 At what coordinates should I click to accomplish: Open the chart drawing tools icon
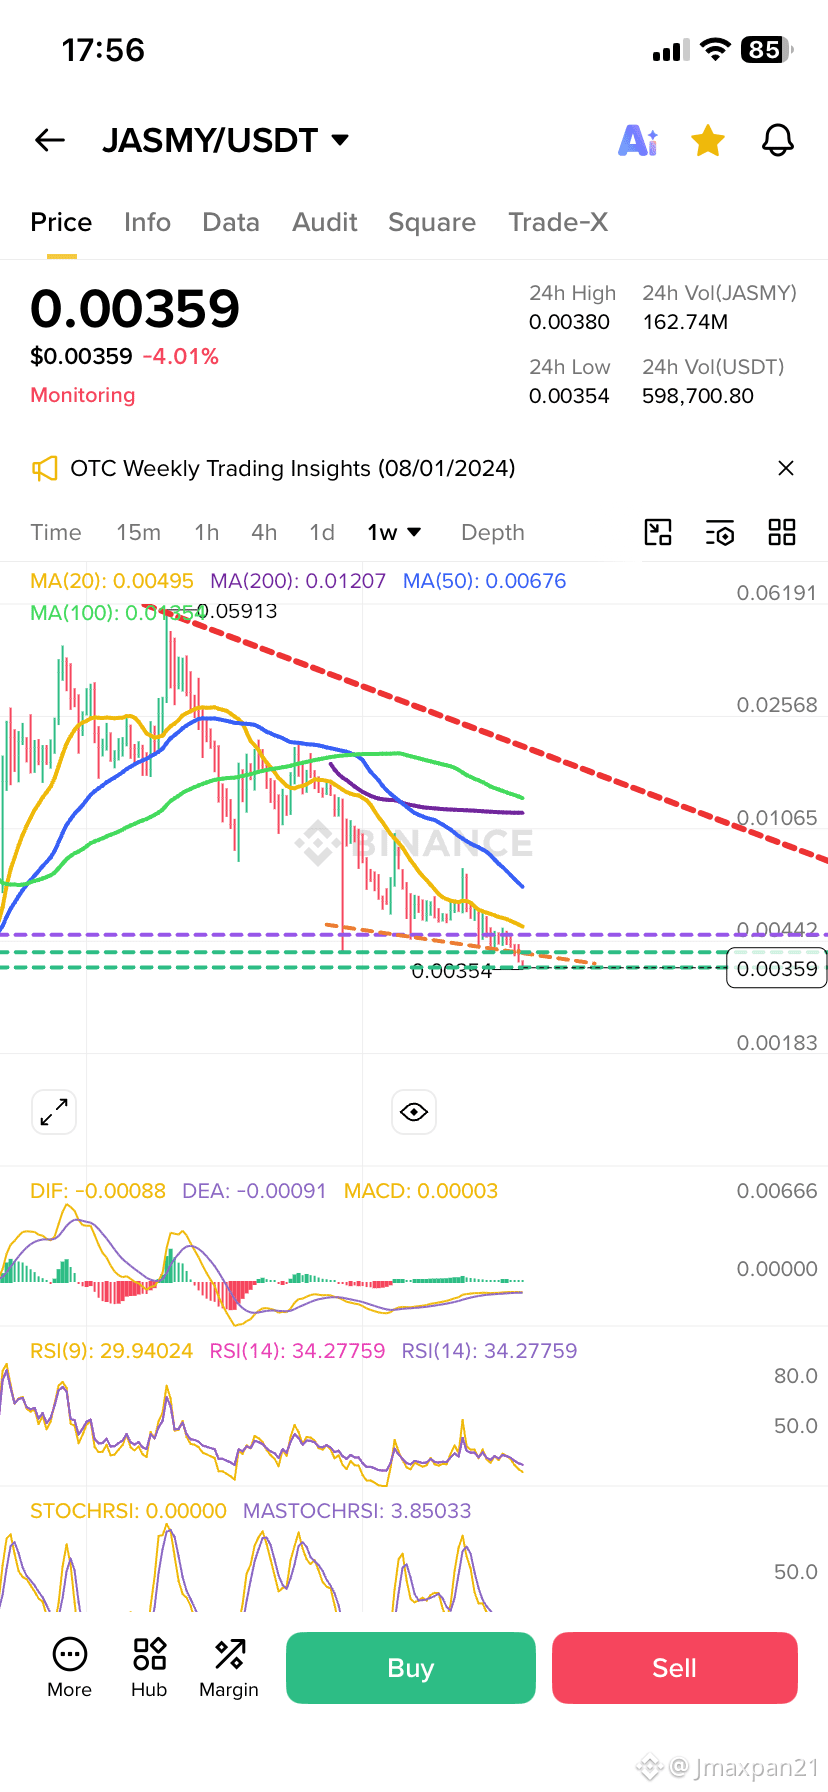click(658, 532)
